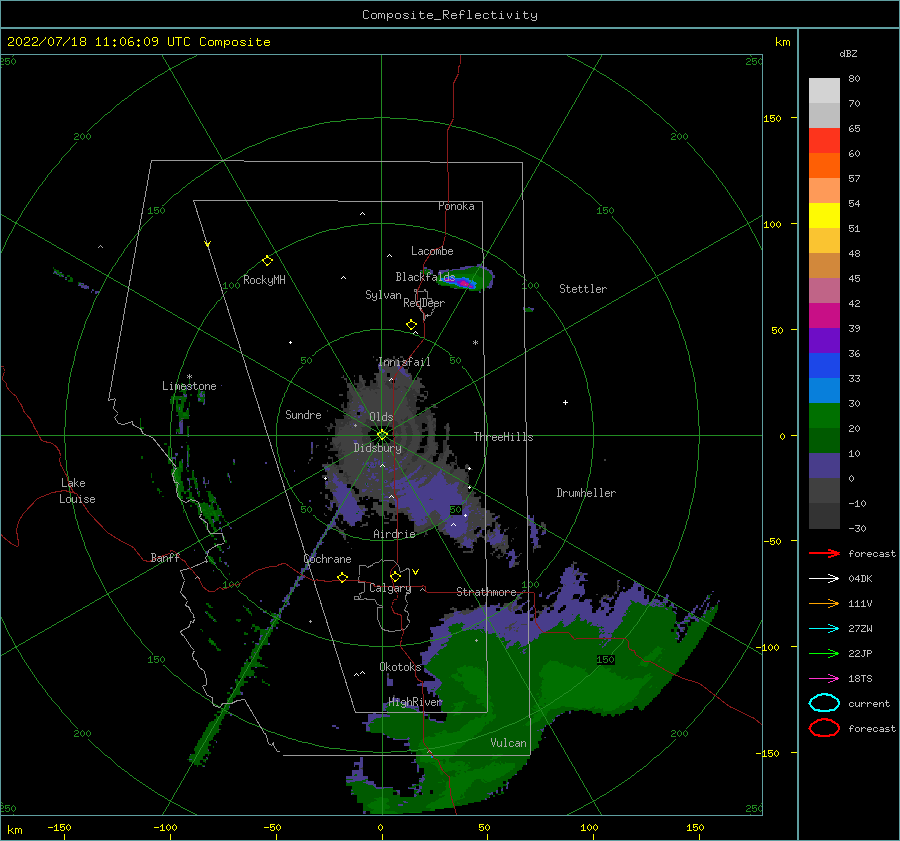This screenshot has height=841, width=900.
Task: Click the orange 111V arrow legend icon
Action: [x=824, y=603]
